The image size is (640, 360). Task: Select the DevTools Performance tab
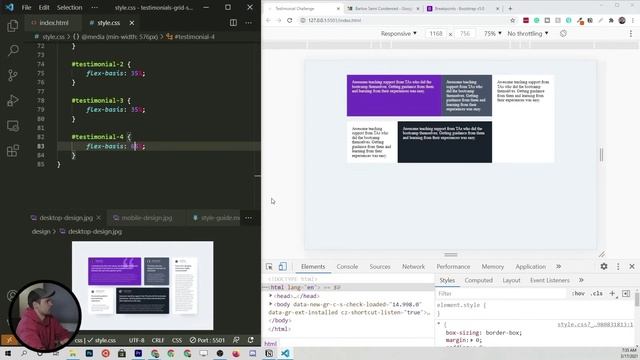453,267
